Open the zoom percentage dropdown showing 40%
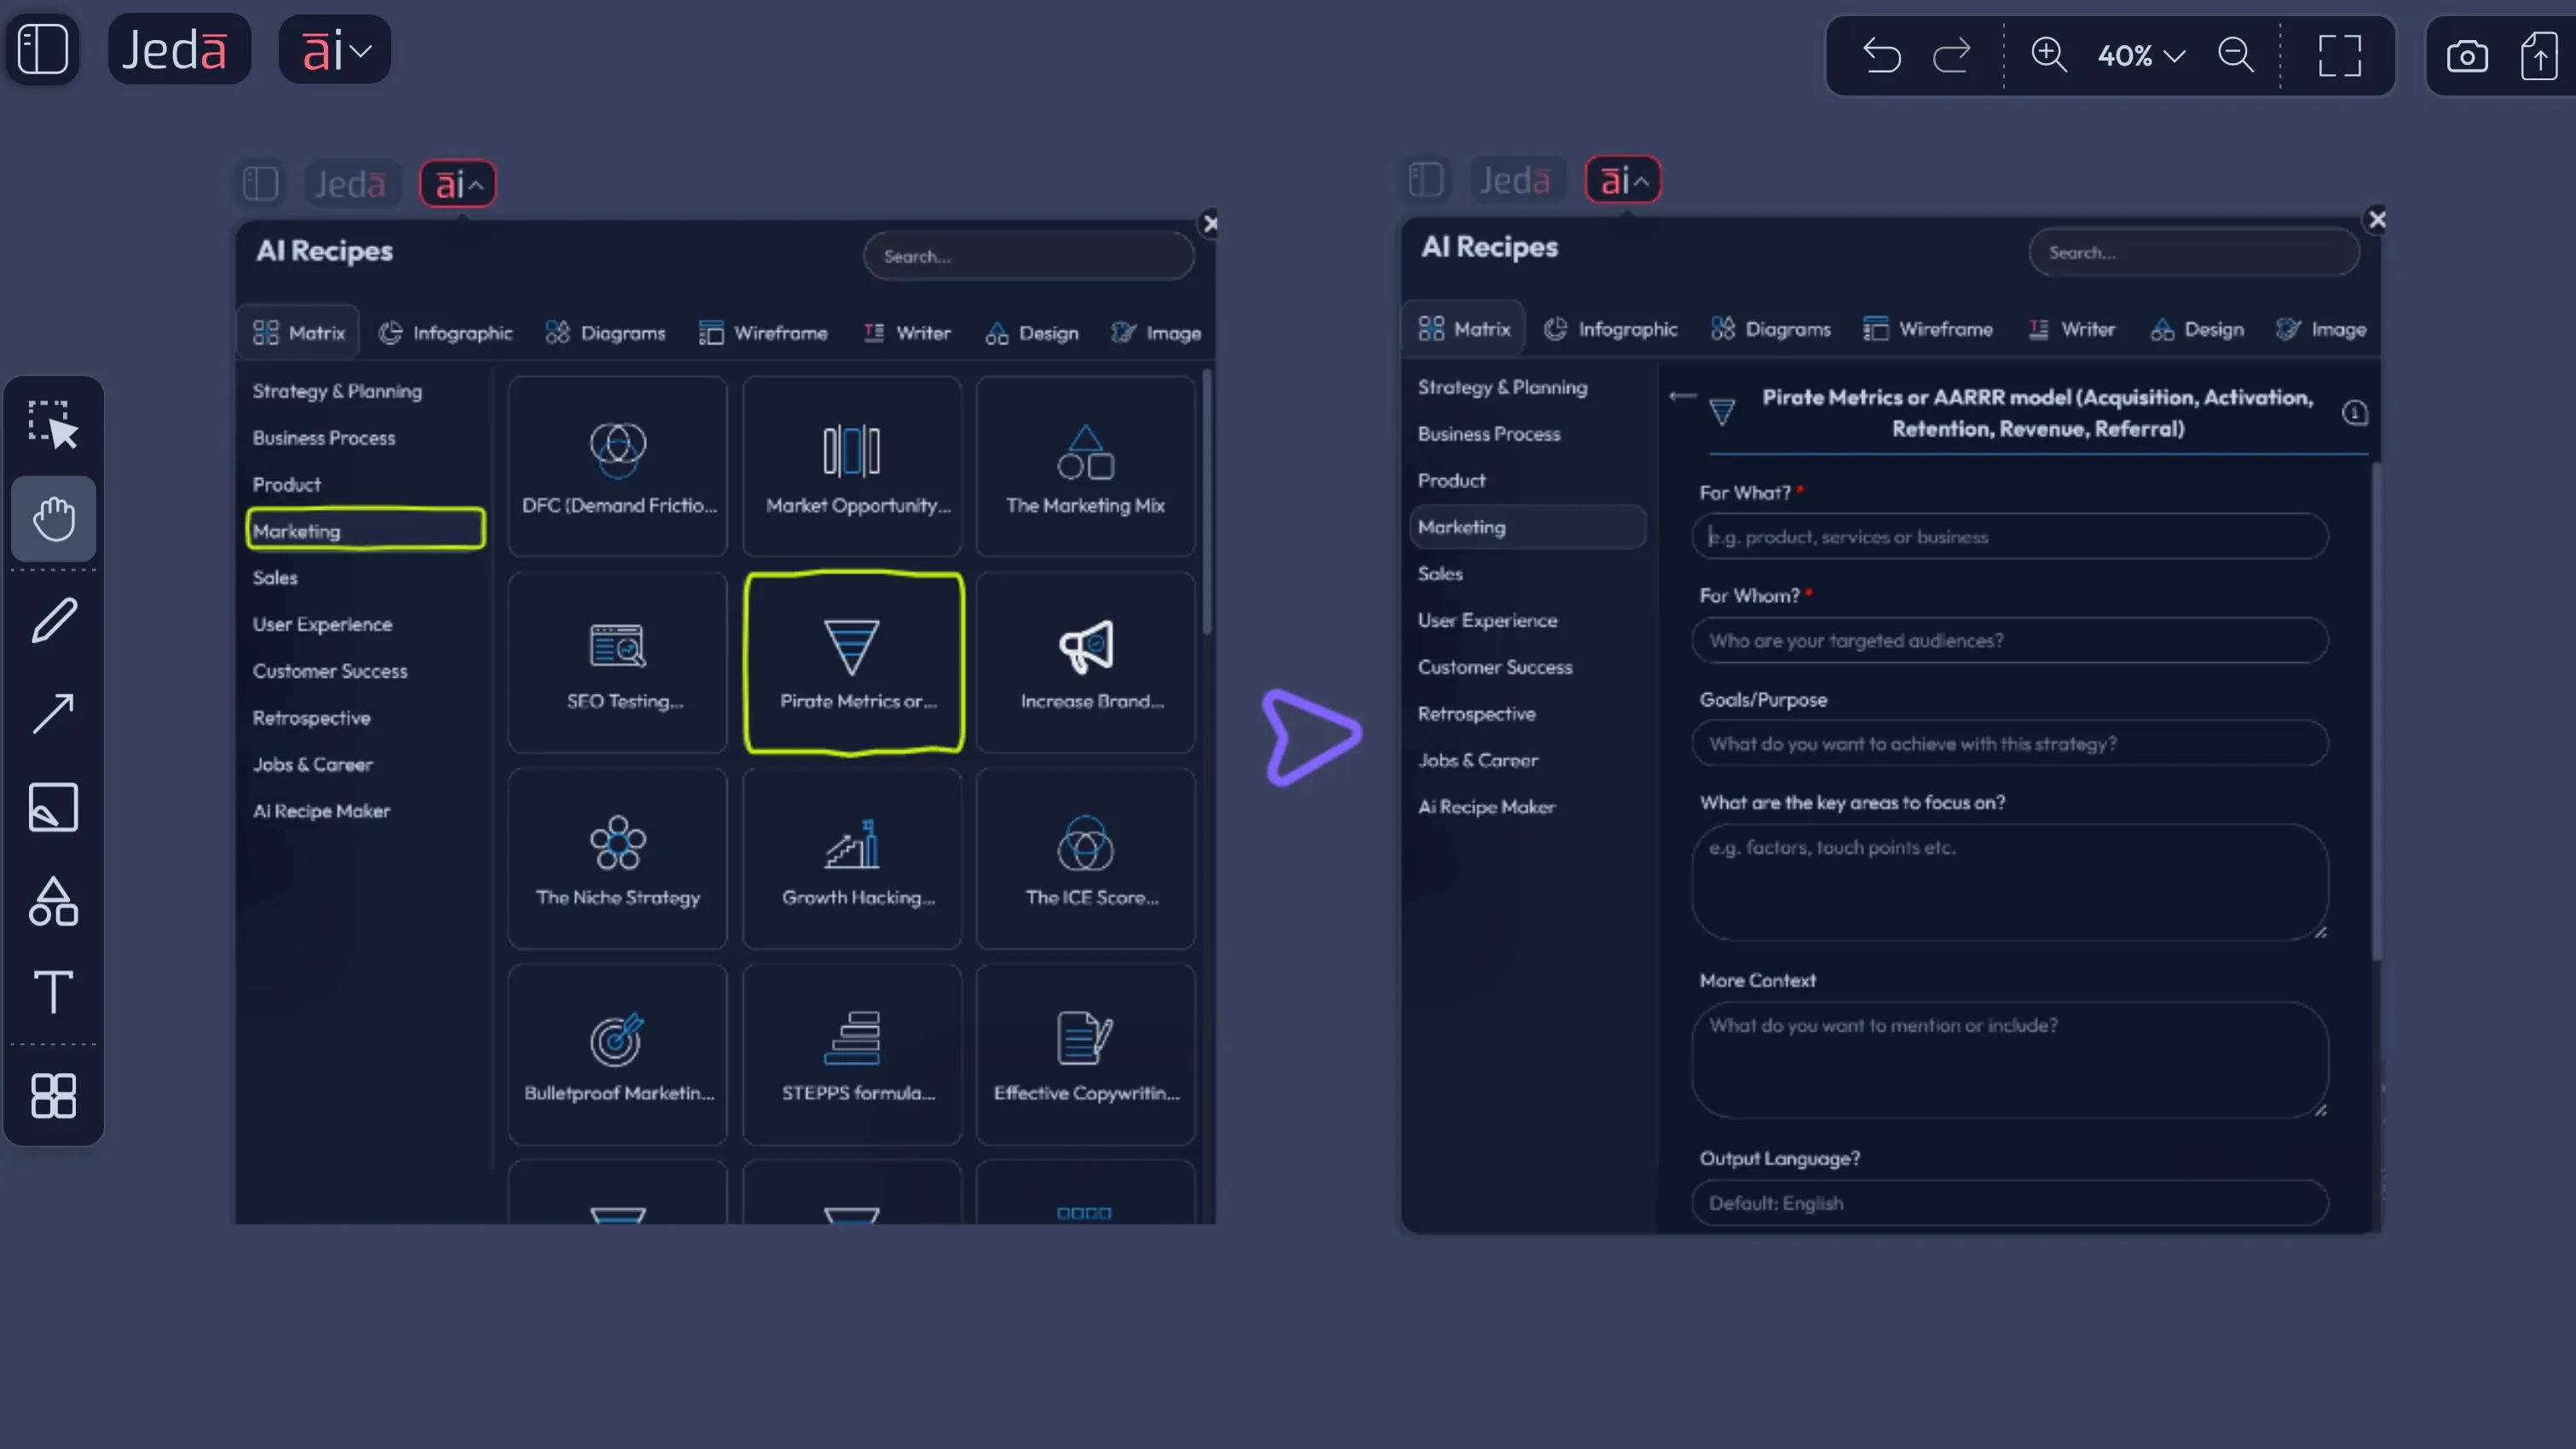The height and width of the screenshot is (1449, 2576). (x=2138, y=55)
